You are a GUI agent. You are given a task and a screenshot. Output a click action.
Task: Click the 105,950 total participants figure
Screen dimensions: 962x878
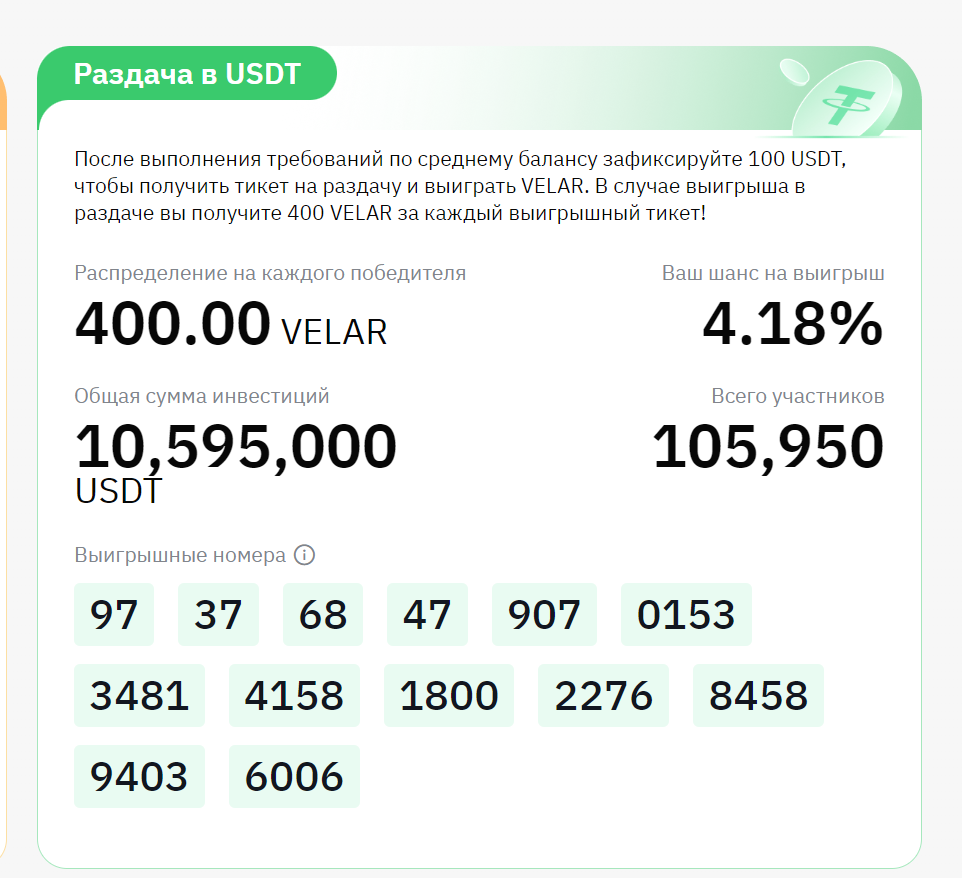point(768,447)
